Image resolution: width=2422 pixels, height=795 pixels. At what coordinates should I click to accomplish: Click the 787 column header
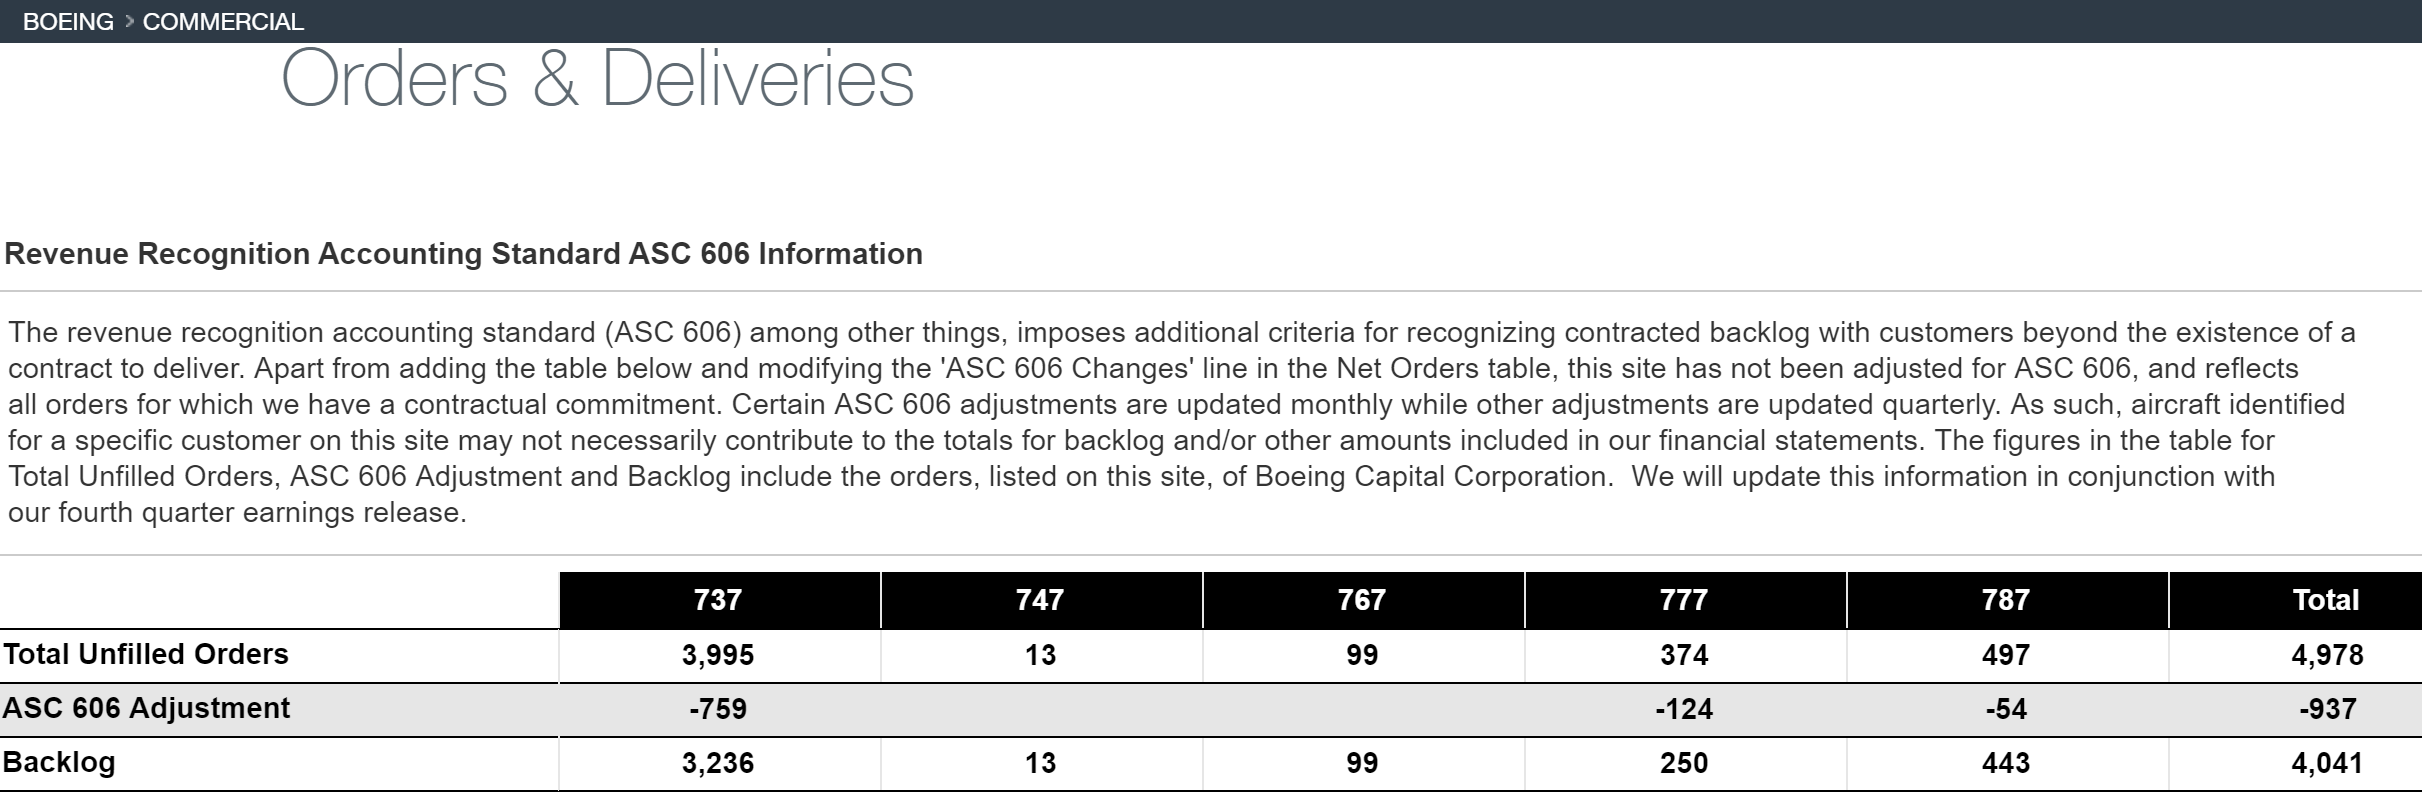[x=2006, y=600]
